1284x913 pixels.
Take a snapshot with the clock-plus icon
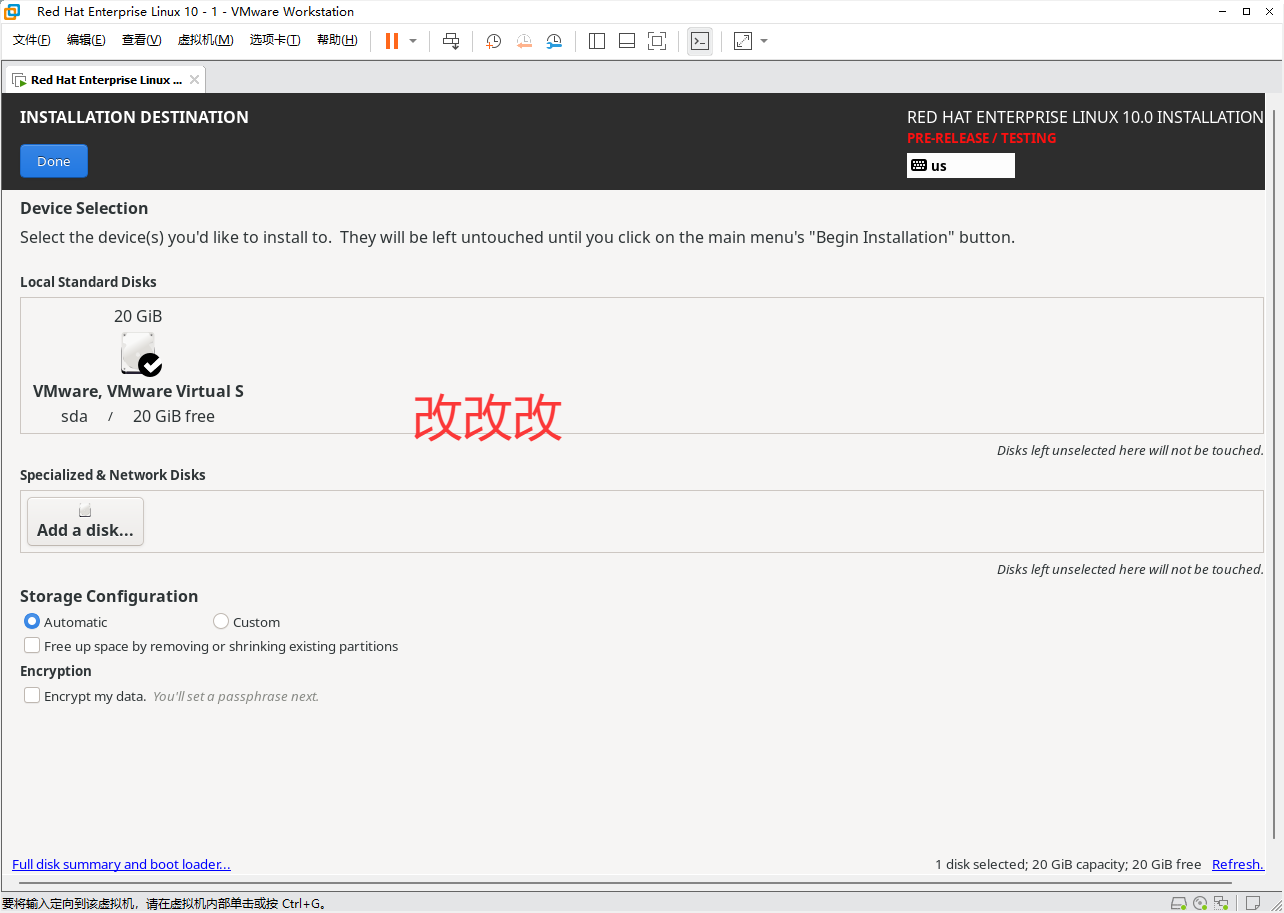click(494, 41)
